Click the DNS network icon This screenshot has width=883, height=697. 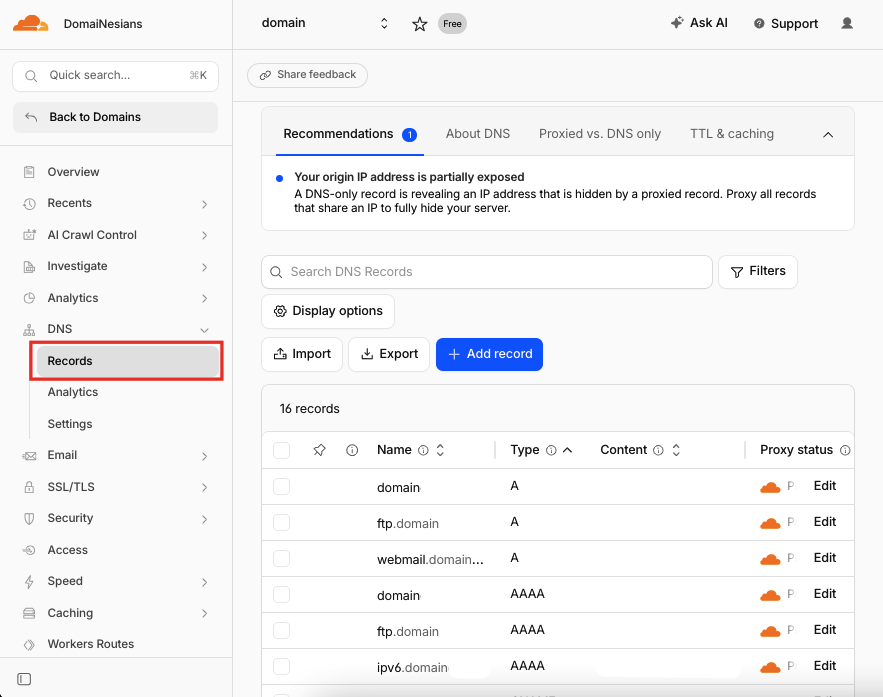(x=29, y=329)
